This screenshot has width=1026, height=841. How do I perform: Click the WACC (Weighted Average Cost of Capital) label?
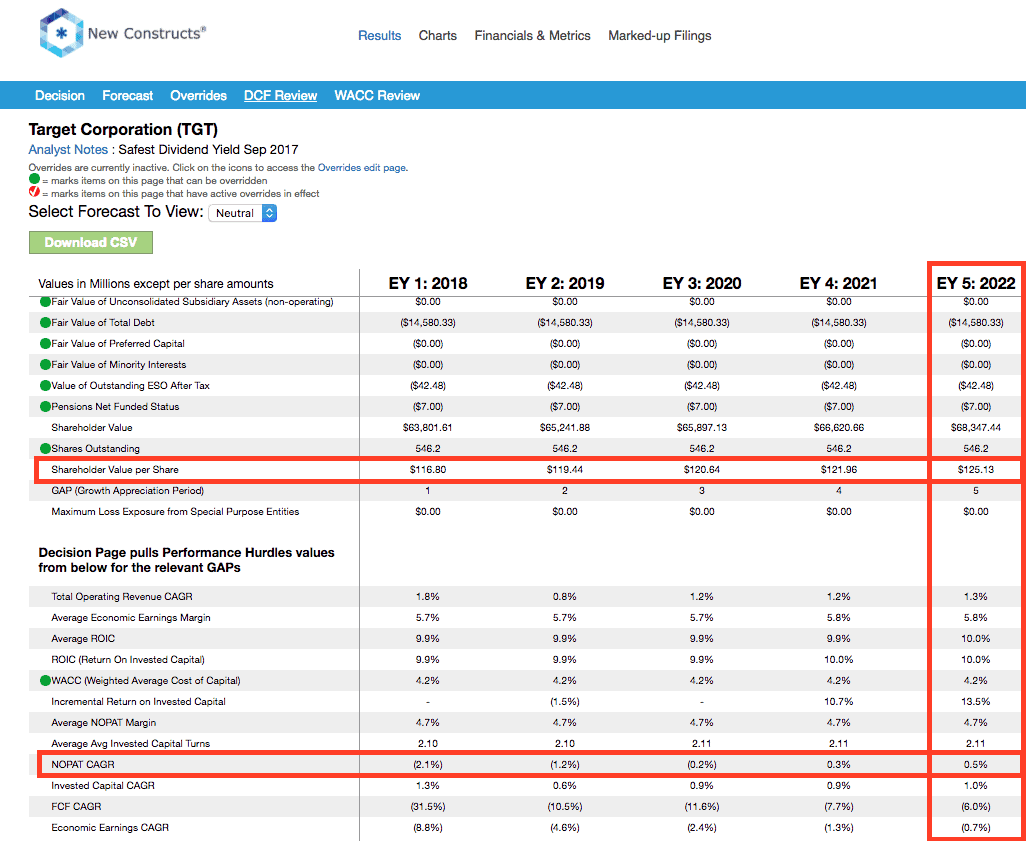pos(146,681)
